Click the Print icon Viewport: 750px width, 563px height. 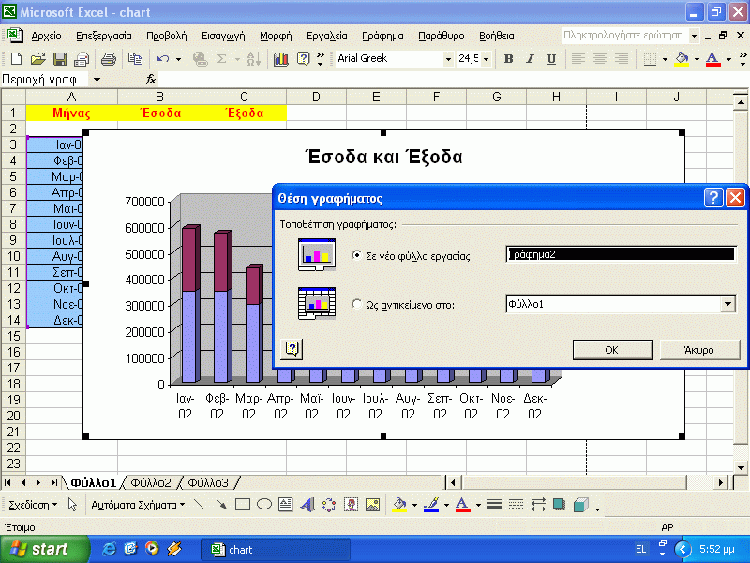pyautogui.click(x=108, y=59)
